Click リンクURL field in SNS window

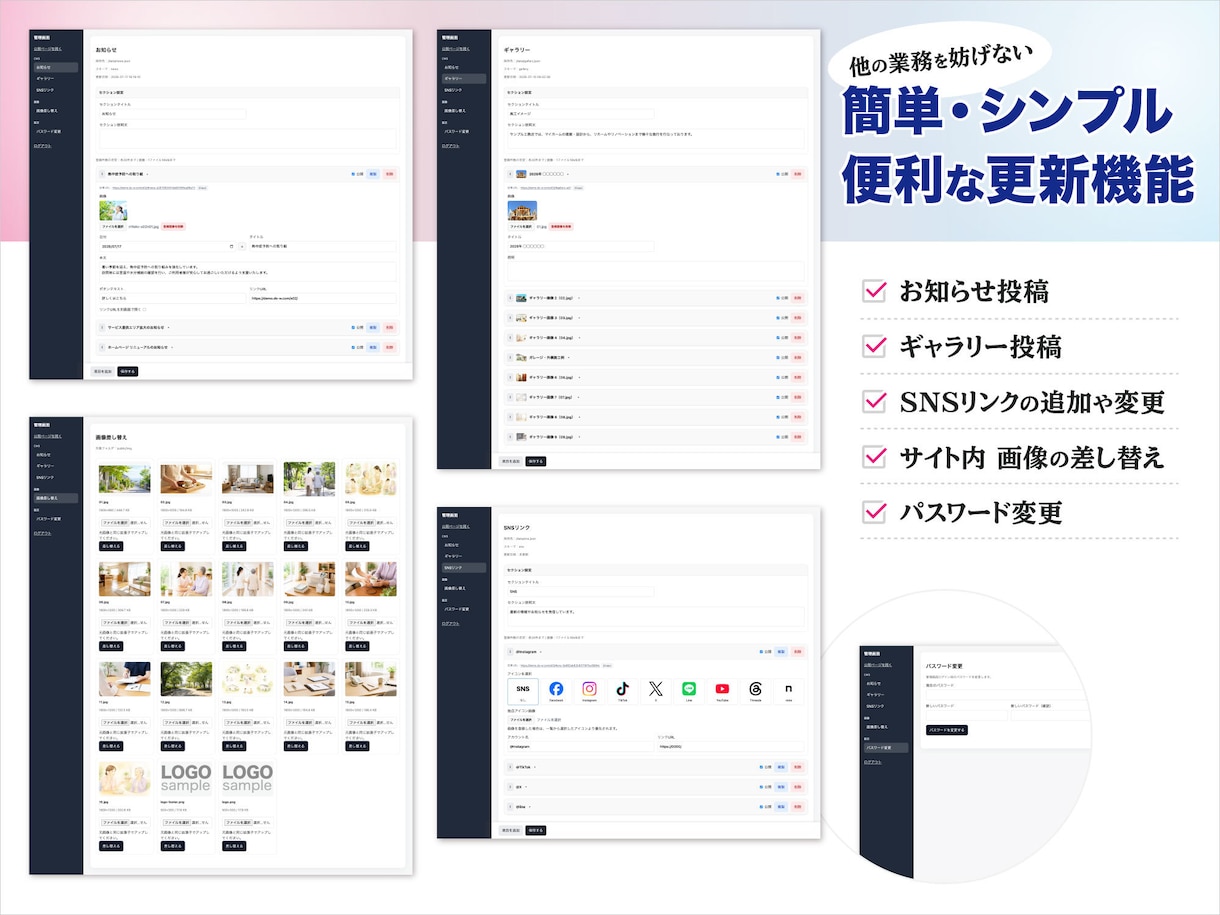click(730, 746)
